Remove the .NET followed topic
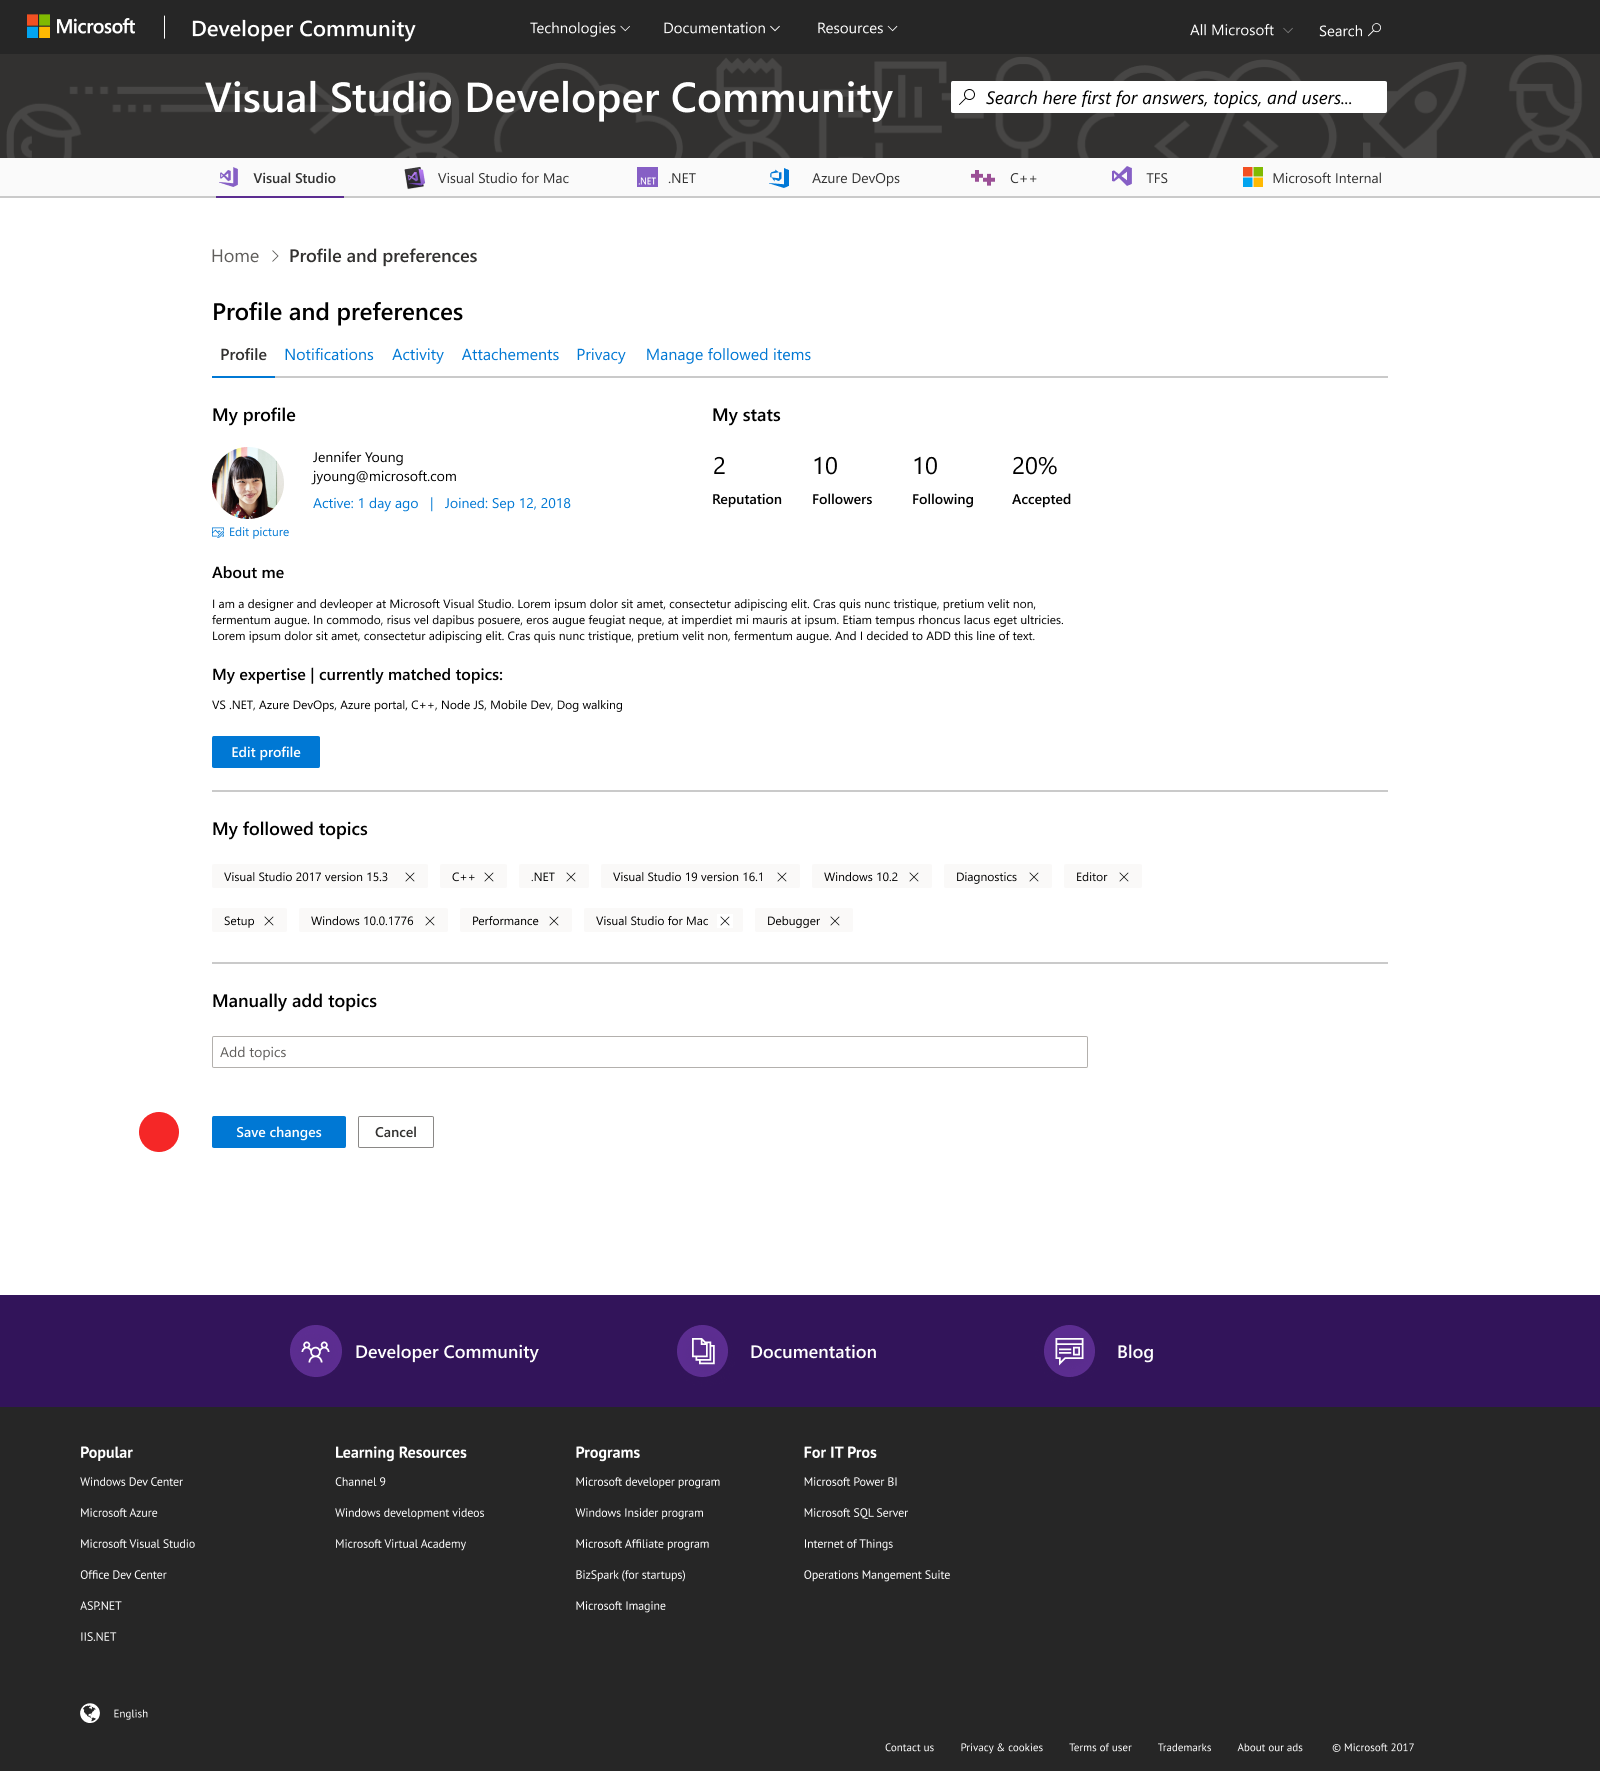Viewport: 1600px width, 1771px height. click(x=571, y=877)
